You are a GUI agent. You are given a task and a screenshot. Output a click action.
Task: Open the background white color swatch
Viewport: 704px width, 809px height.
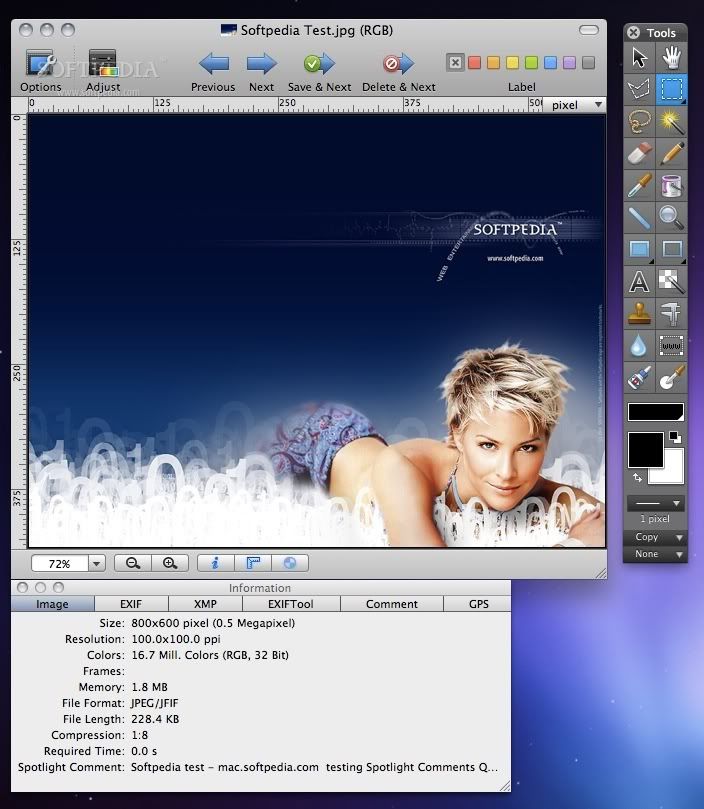point(672,472)
